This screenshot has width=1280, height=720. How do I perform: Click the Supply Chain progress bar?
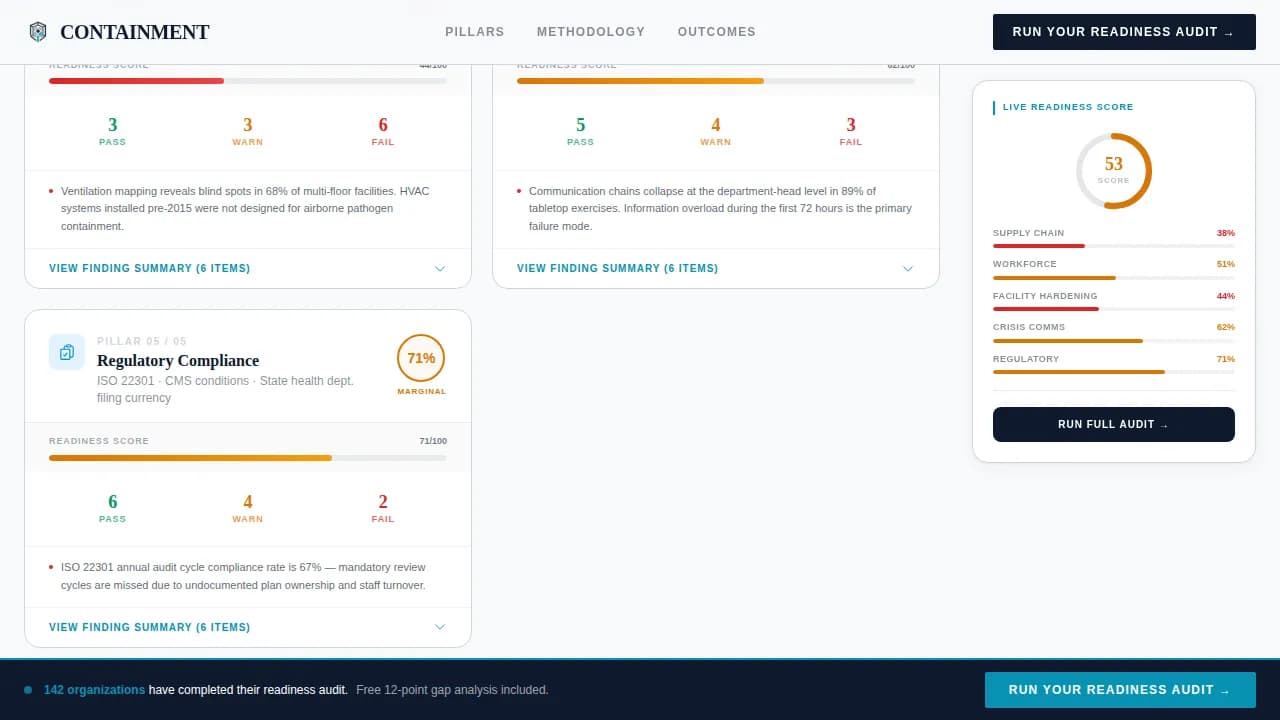point(1113,246)
